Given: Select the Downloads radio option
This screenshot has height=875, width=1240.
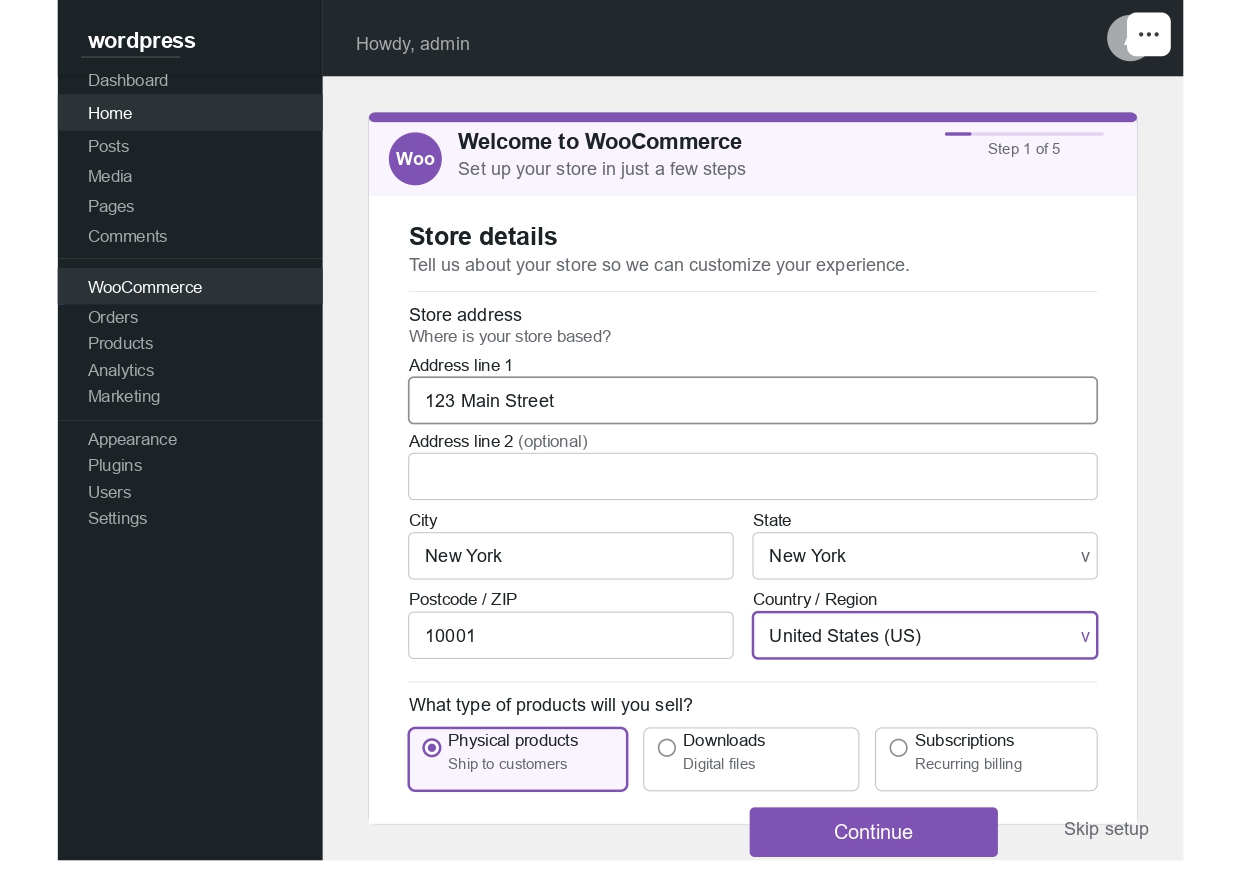Looking at the screenshot, I should (x=667, y=748).
